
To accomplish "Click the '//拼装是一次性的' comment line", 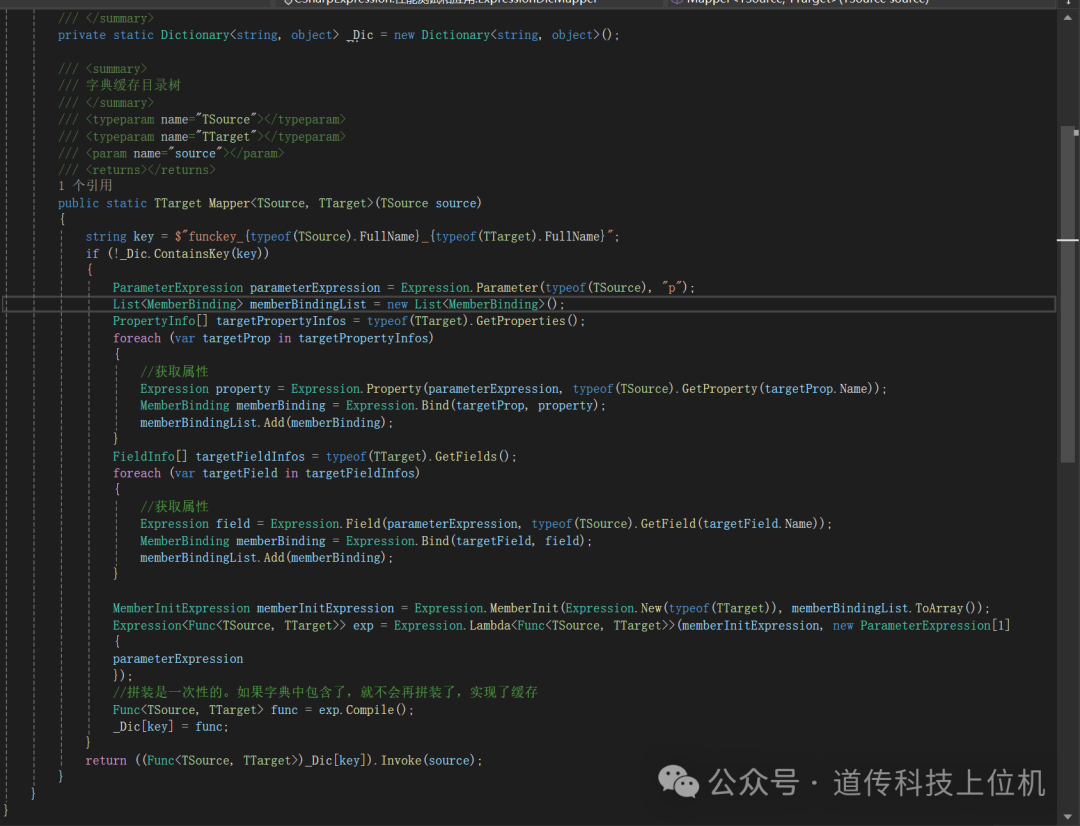I will [325, 692].
